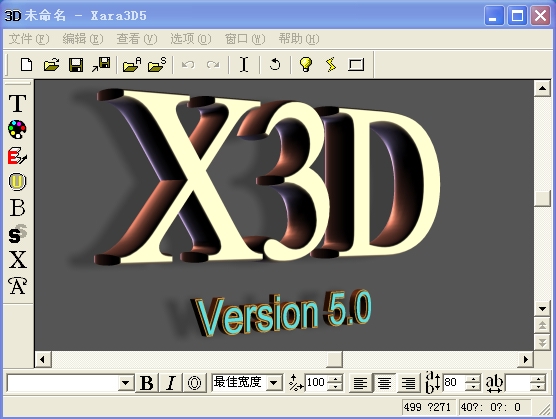The image size is (556, 419).
Task: Decrease the line spacing 80 stepper
Action: [x=473, y=387]
